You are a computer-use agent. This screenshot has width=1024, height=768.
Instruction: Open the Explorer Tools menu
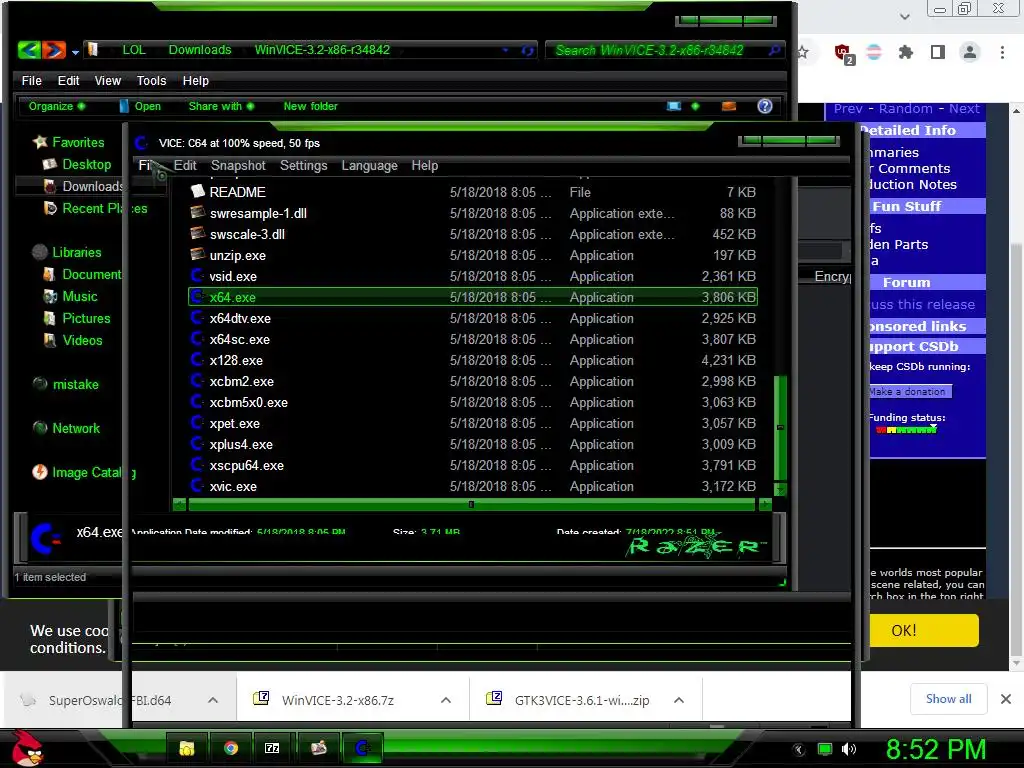pos(151,80)
